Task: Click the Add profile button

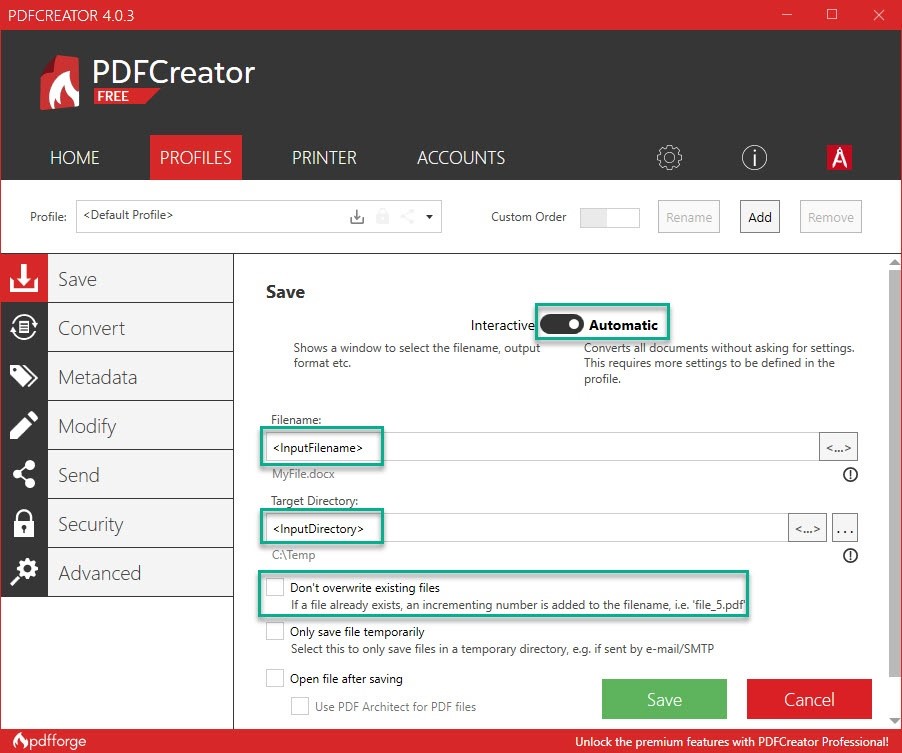Action: [759, 217]
